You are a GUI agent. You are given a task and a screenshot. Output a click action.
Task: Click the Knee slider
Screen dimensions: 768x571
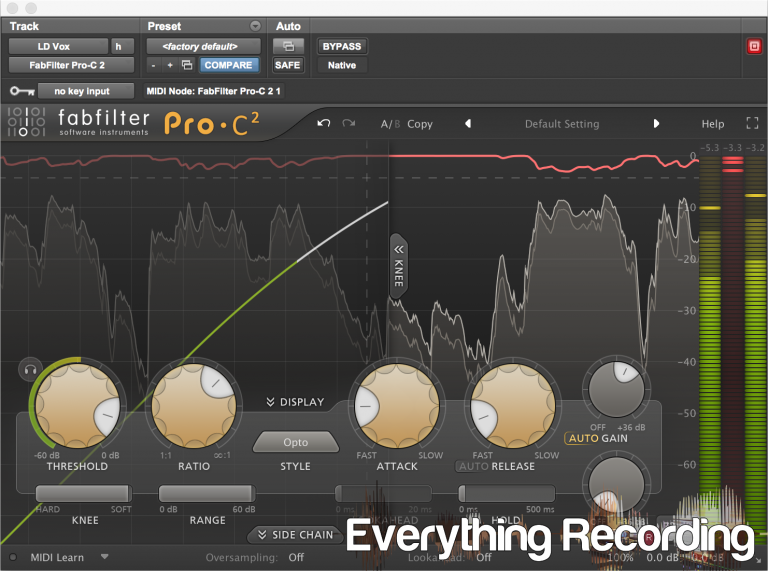[x=84, y=493]
